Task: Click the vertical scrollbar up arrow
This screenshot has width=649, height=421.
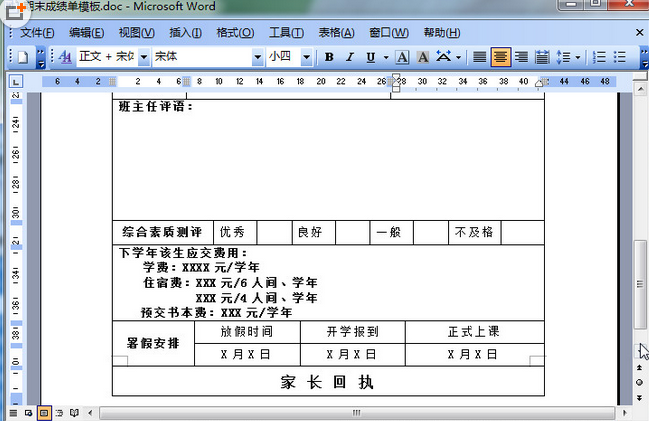Action: point(640,89)
